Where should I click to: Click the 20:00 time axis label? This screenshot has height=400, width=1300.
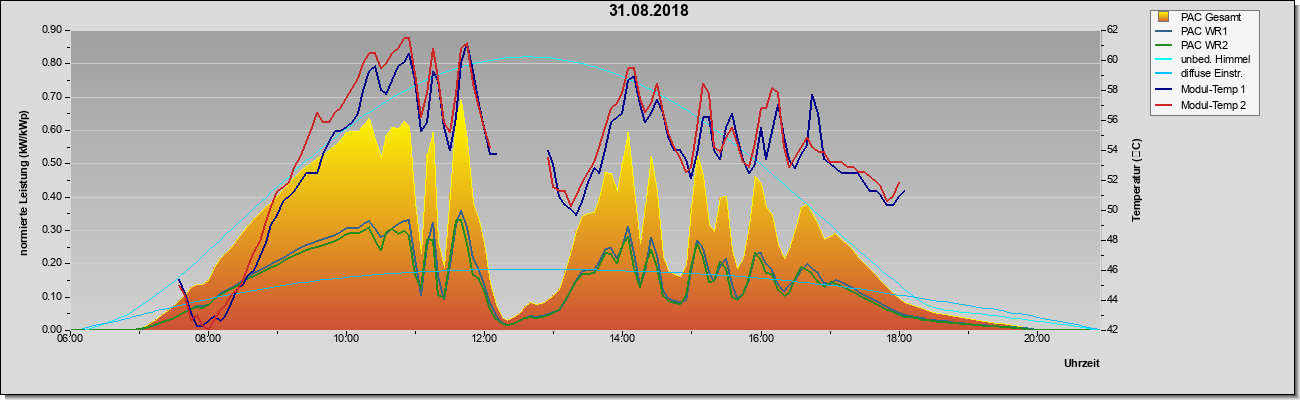pos(1037,338)
